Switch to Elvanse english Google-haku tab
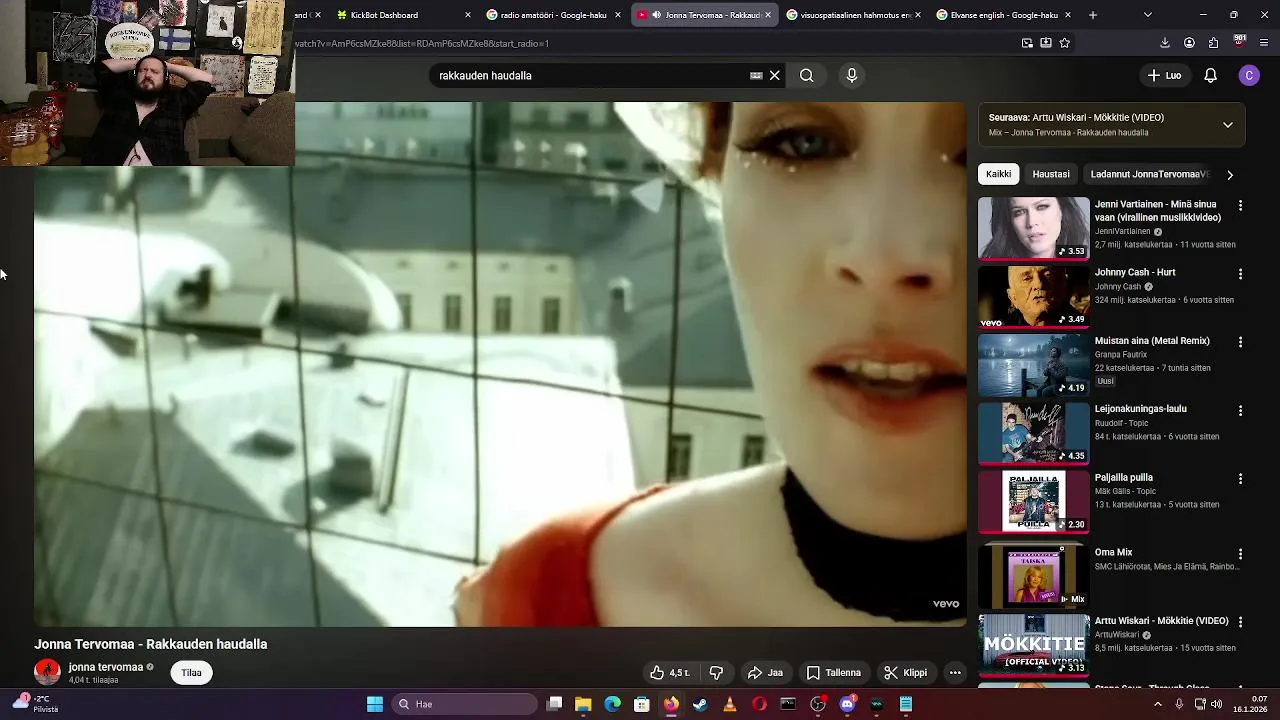Screen dimensions: 1280x720 pyautogui.click(x=1003, y=15)
